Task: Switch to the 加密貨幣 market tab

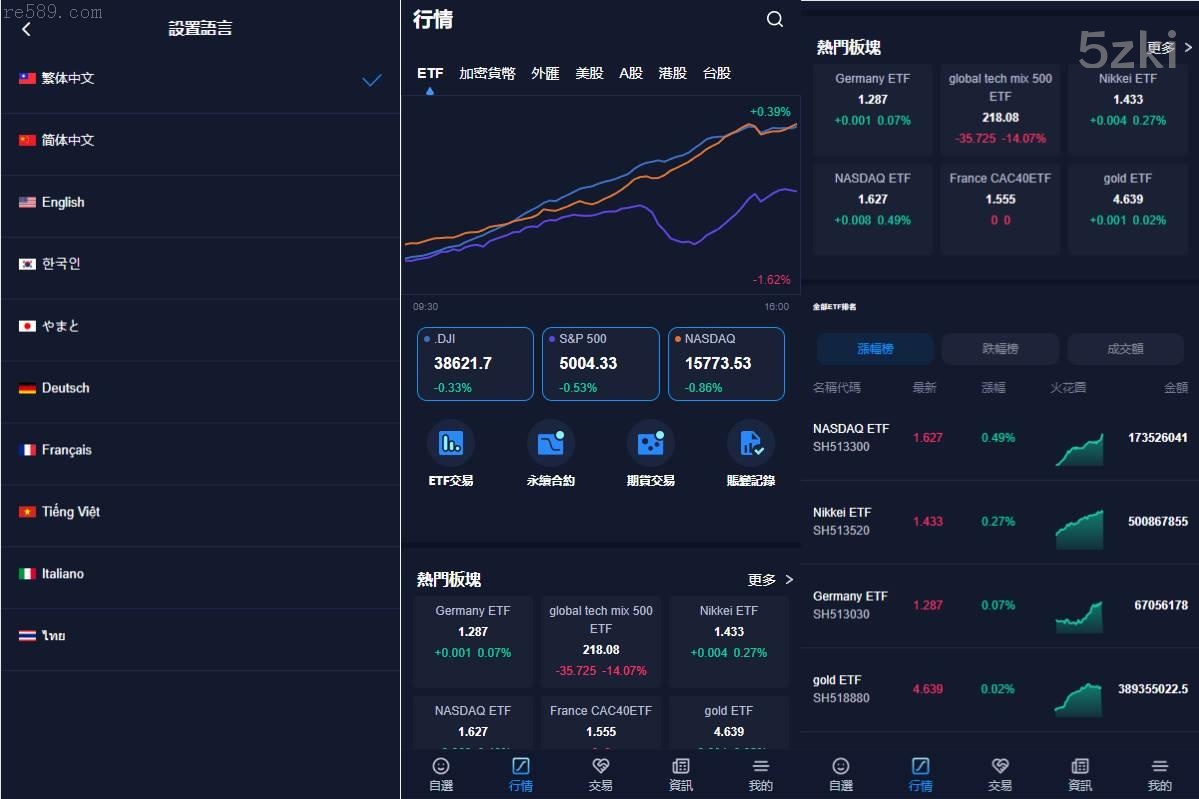Action: (x=487, y=73)
